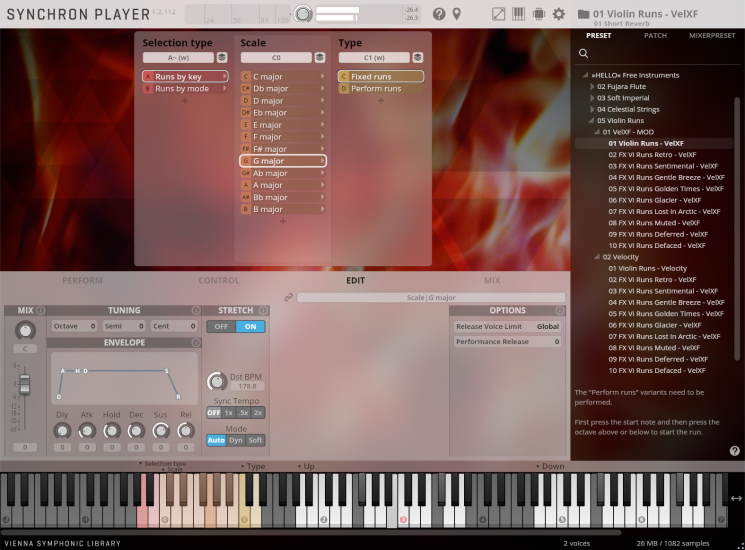Collapse the 05 Violin Runs folder
The width and height of the screenshot is (745, 550).
point(592,120)
